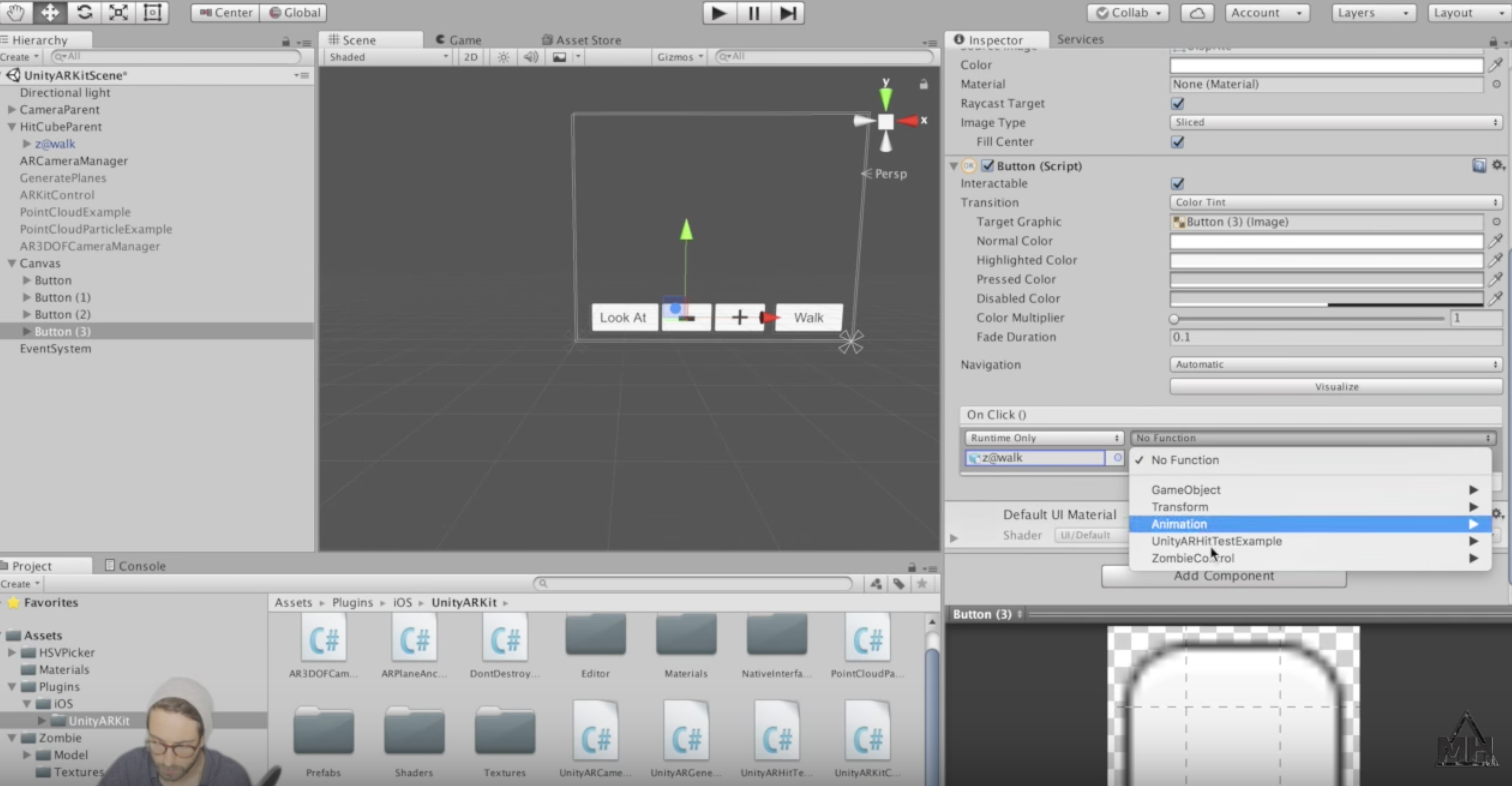The width and height of the screenshot is (1512, 786).
Task: Toggle the Fill Center checkbox
Action: pyautogui.click(x=1177, y=142)
